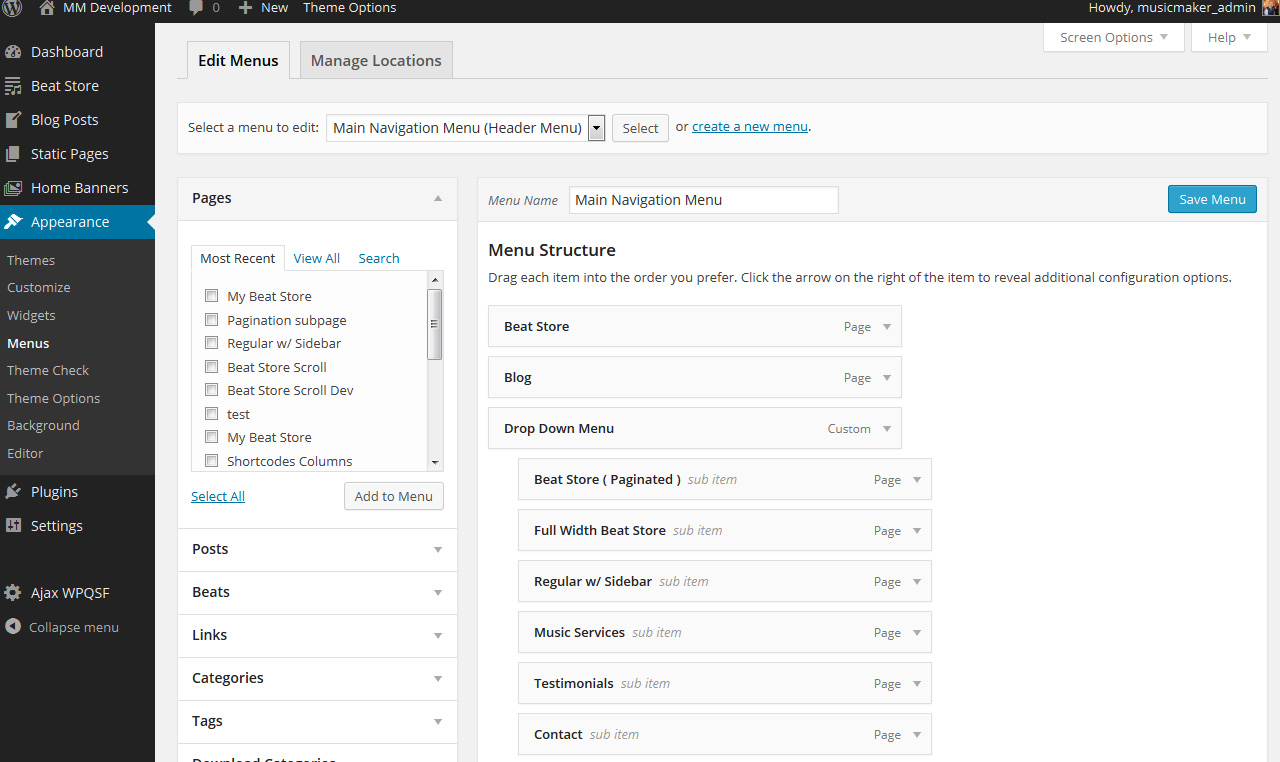Enable the Shortcodes Columns checkbox
The image size is (1280, 762).
pos(211,461)
